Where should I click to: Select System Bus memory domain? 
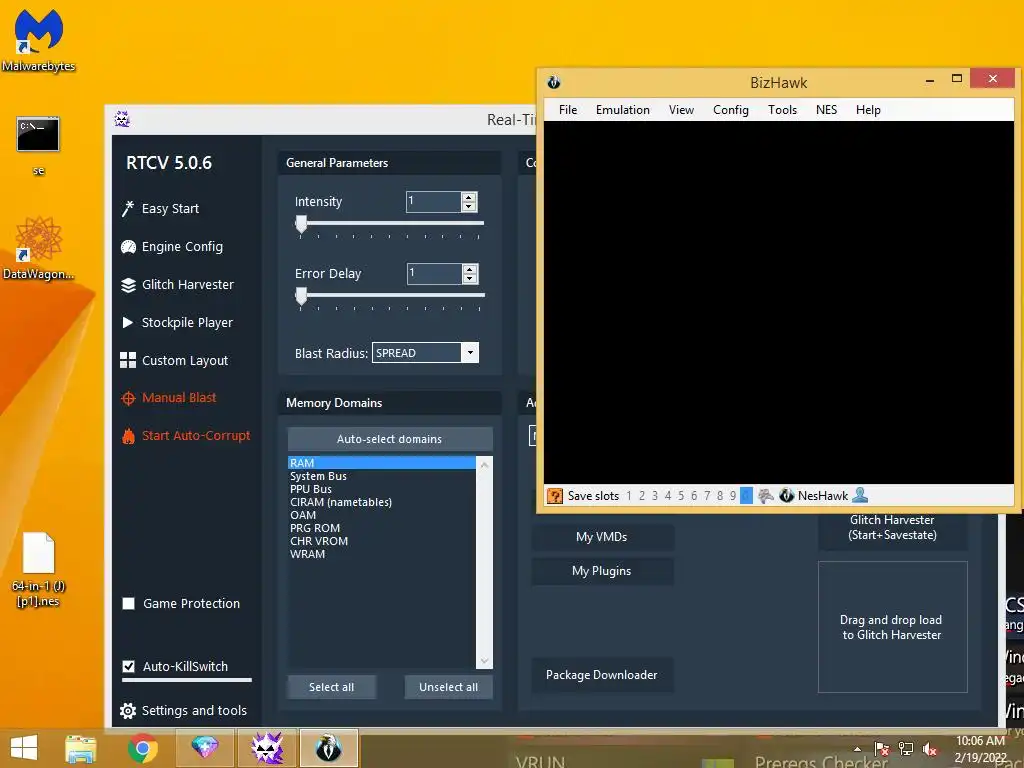point(382,476)
